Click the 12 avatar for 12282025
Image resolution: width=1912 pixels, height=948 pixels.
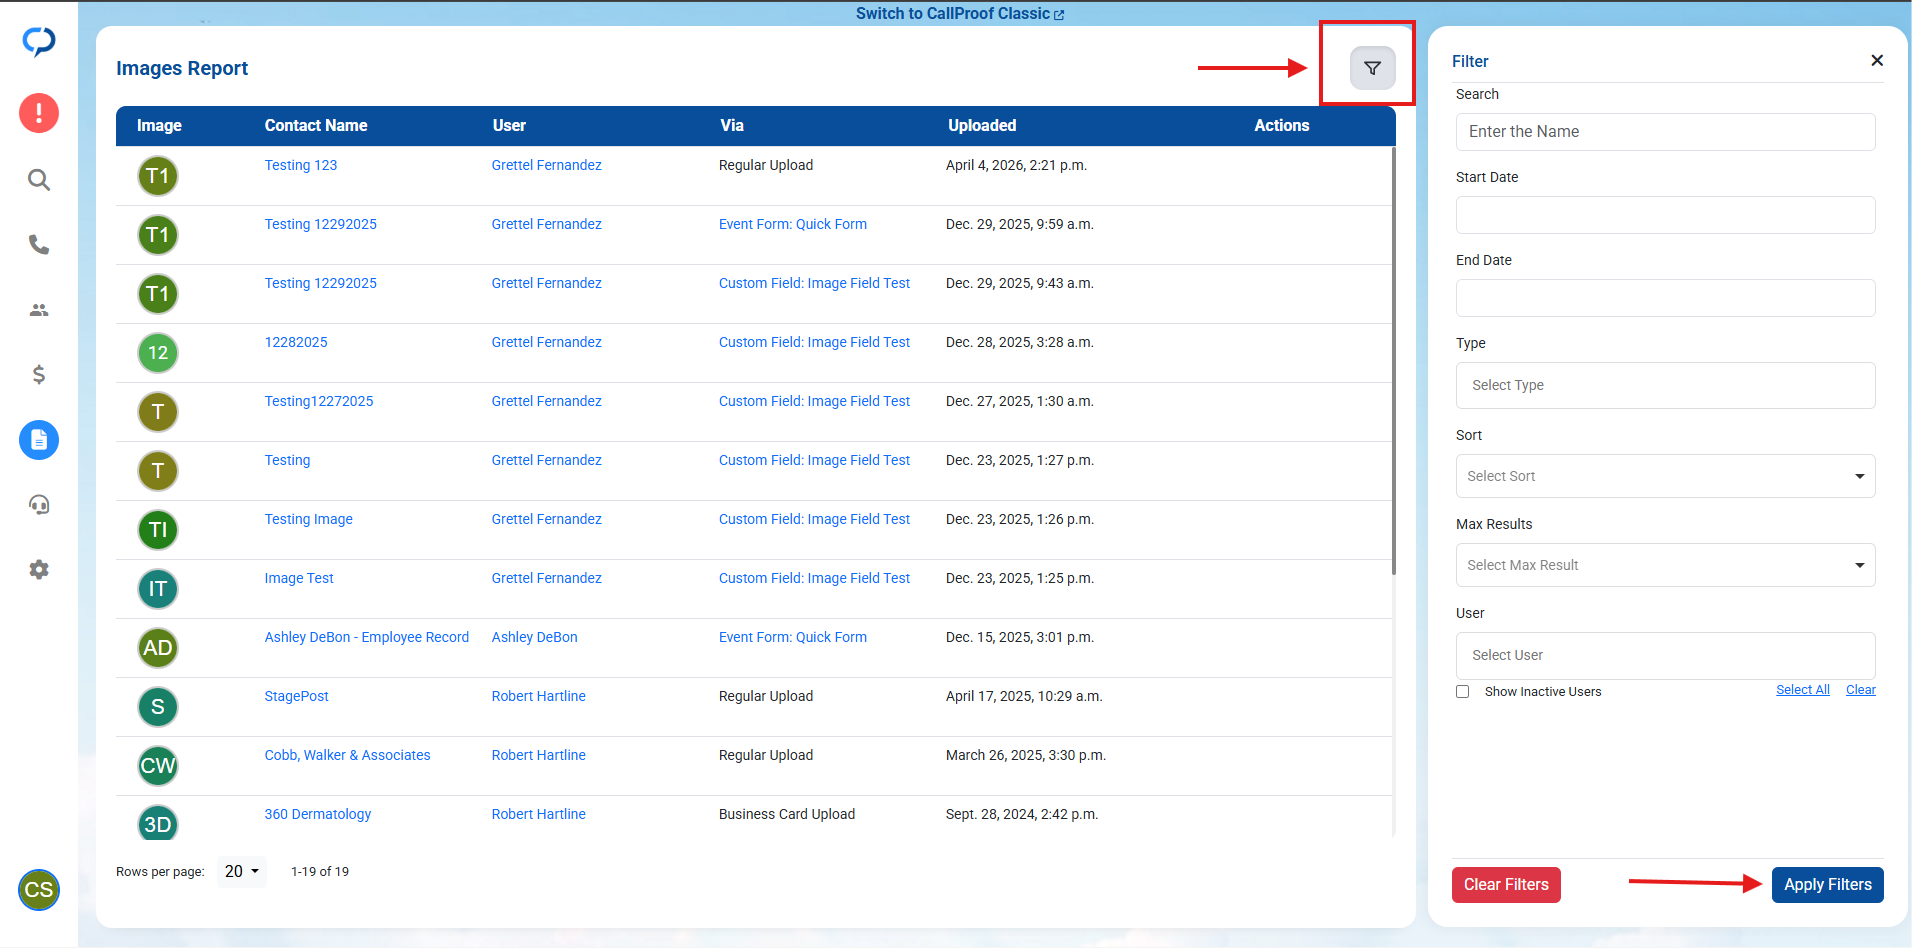point(158,353)
